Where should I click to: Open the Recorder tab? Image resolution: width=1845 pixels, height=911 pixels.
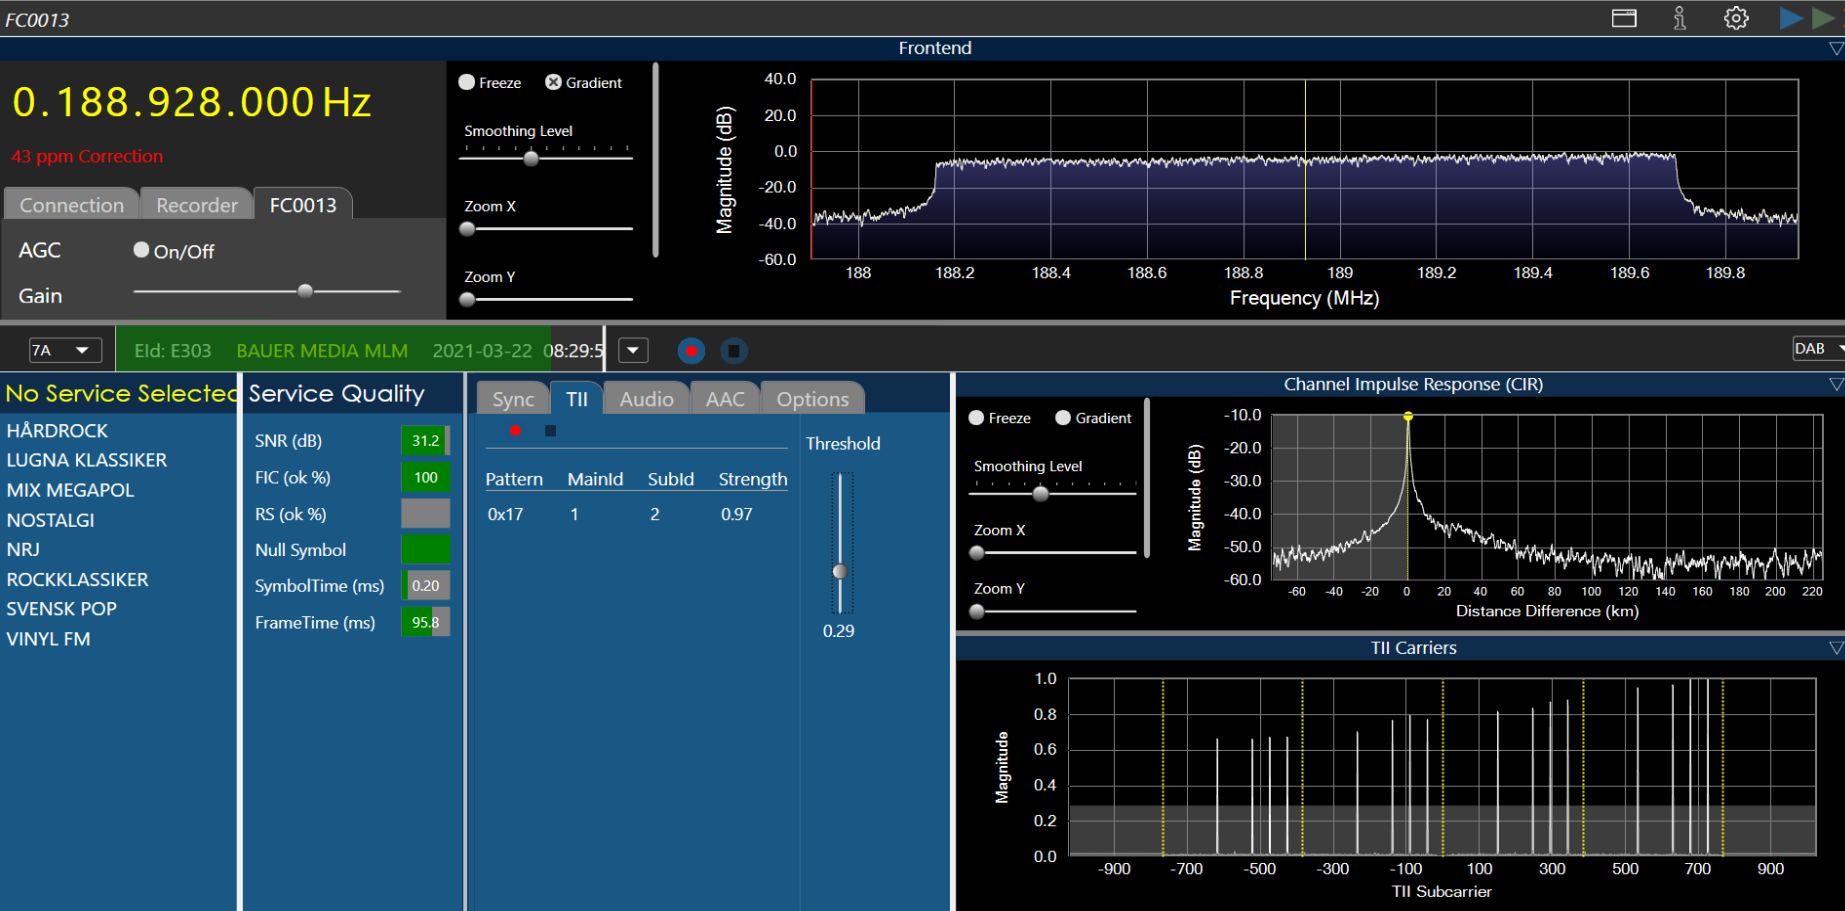click(x=197, y=205)
